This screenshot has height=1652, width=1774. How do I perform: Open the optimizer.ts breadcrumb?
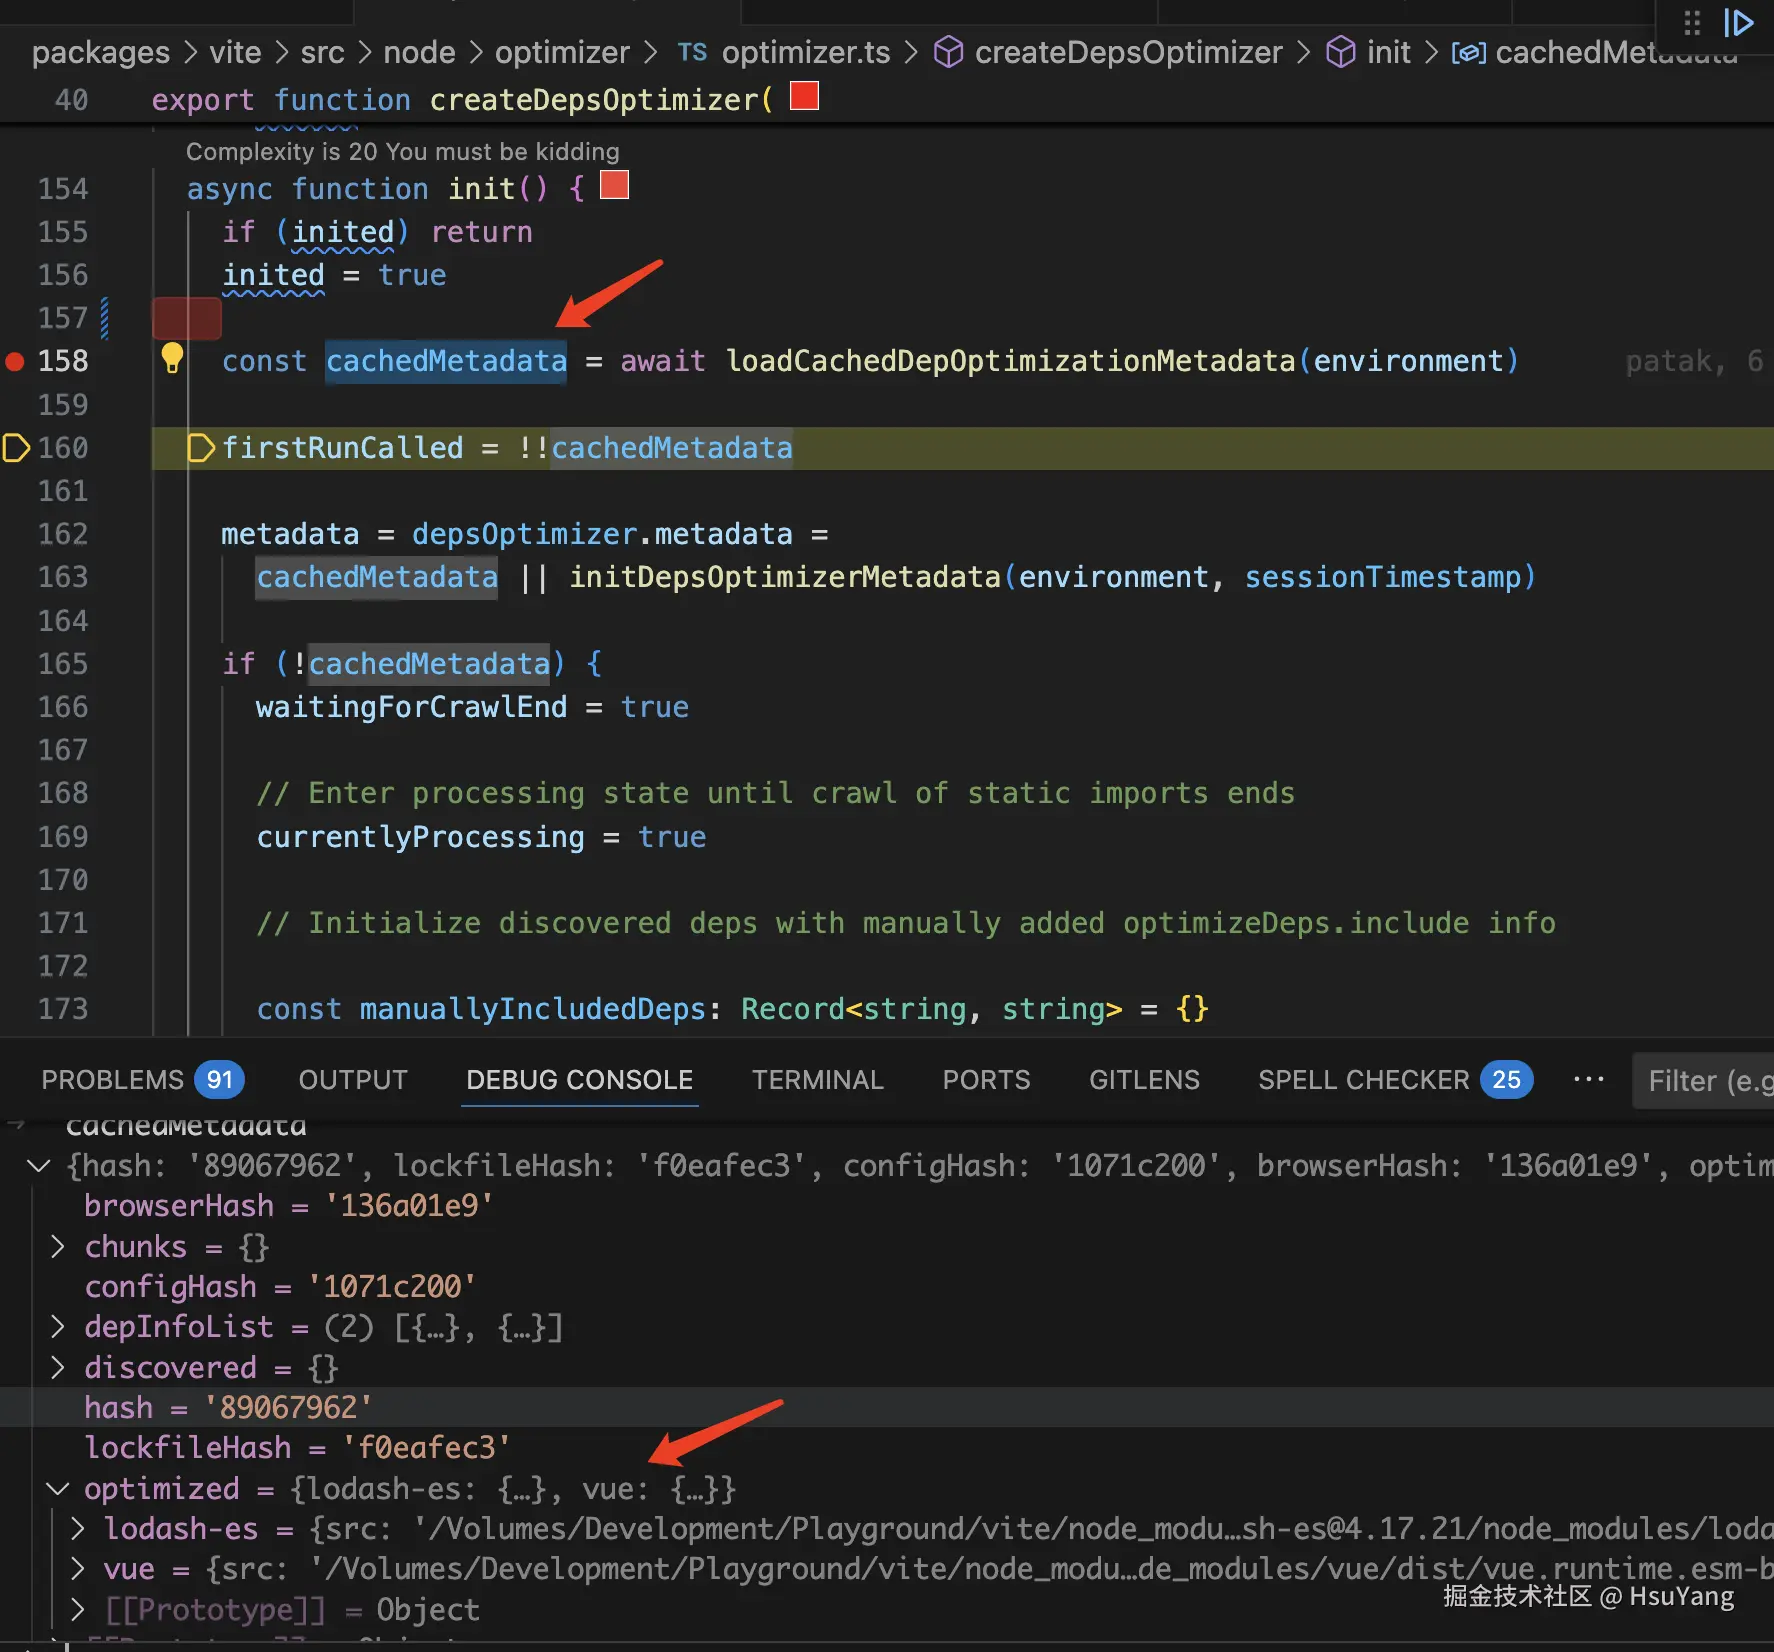click(x=806, y=52)
